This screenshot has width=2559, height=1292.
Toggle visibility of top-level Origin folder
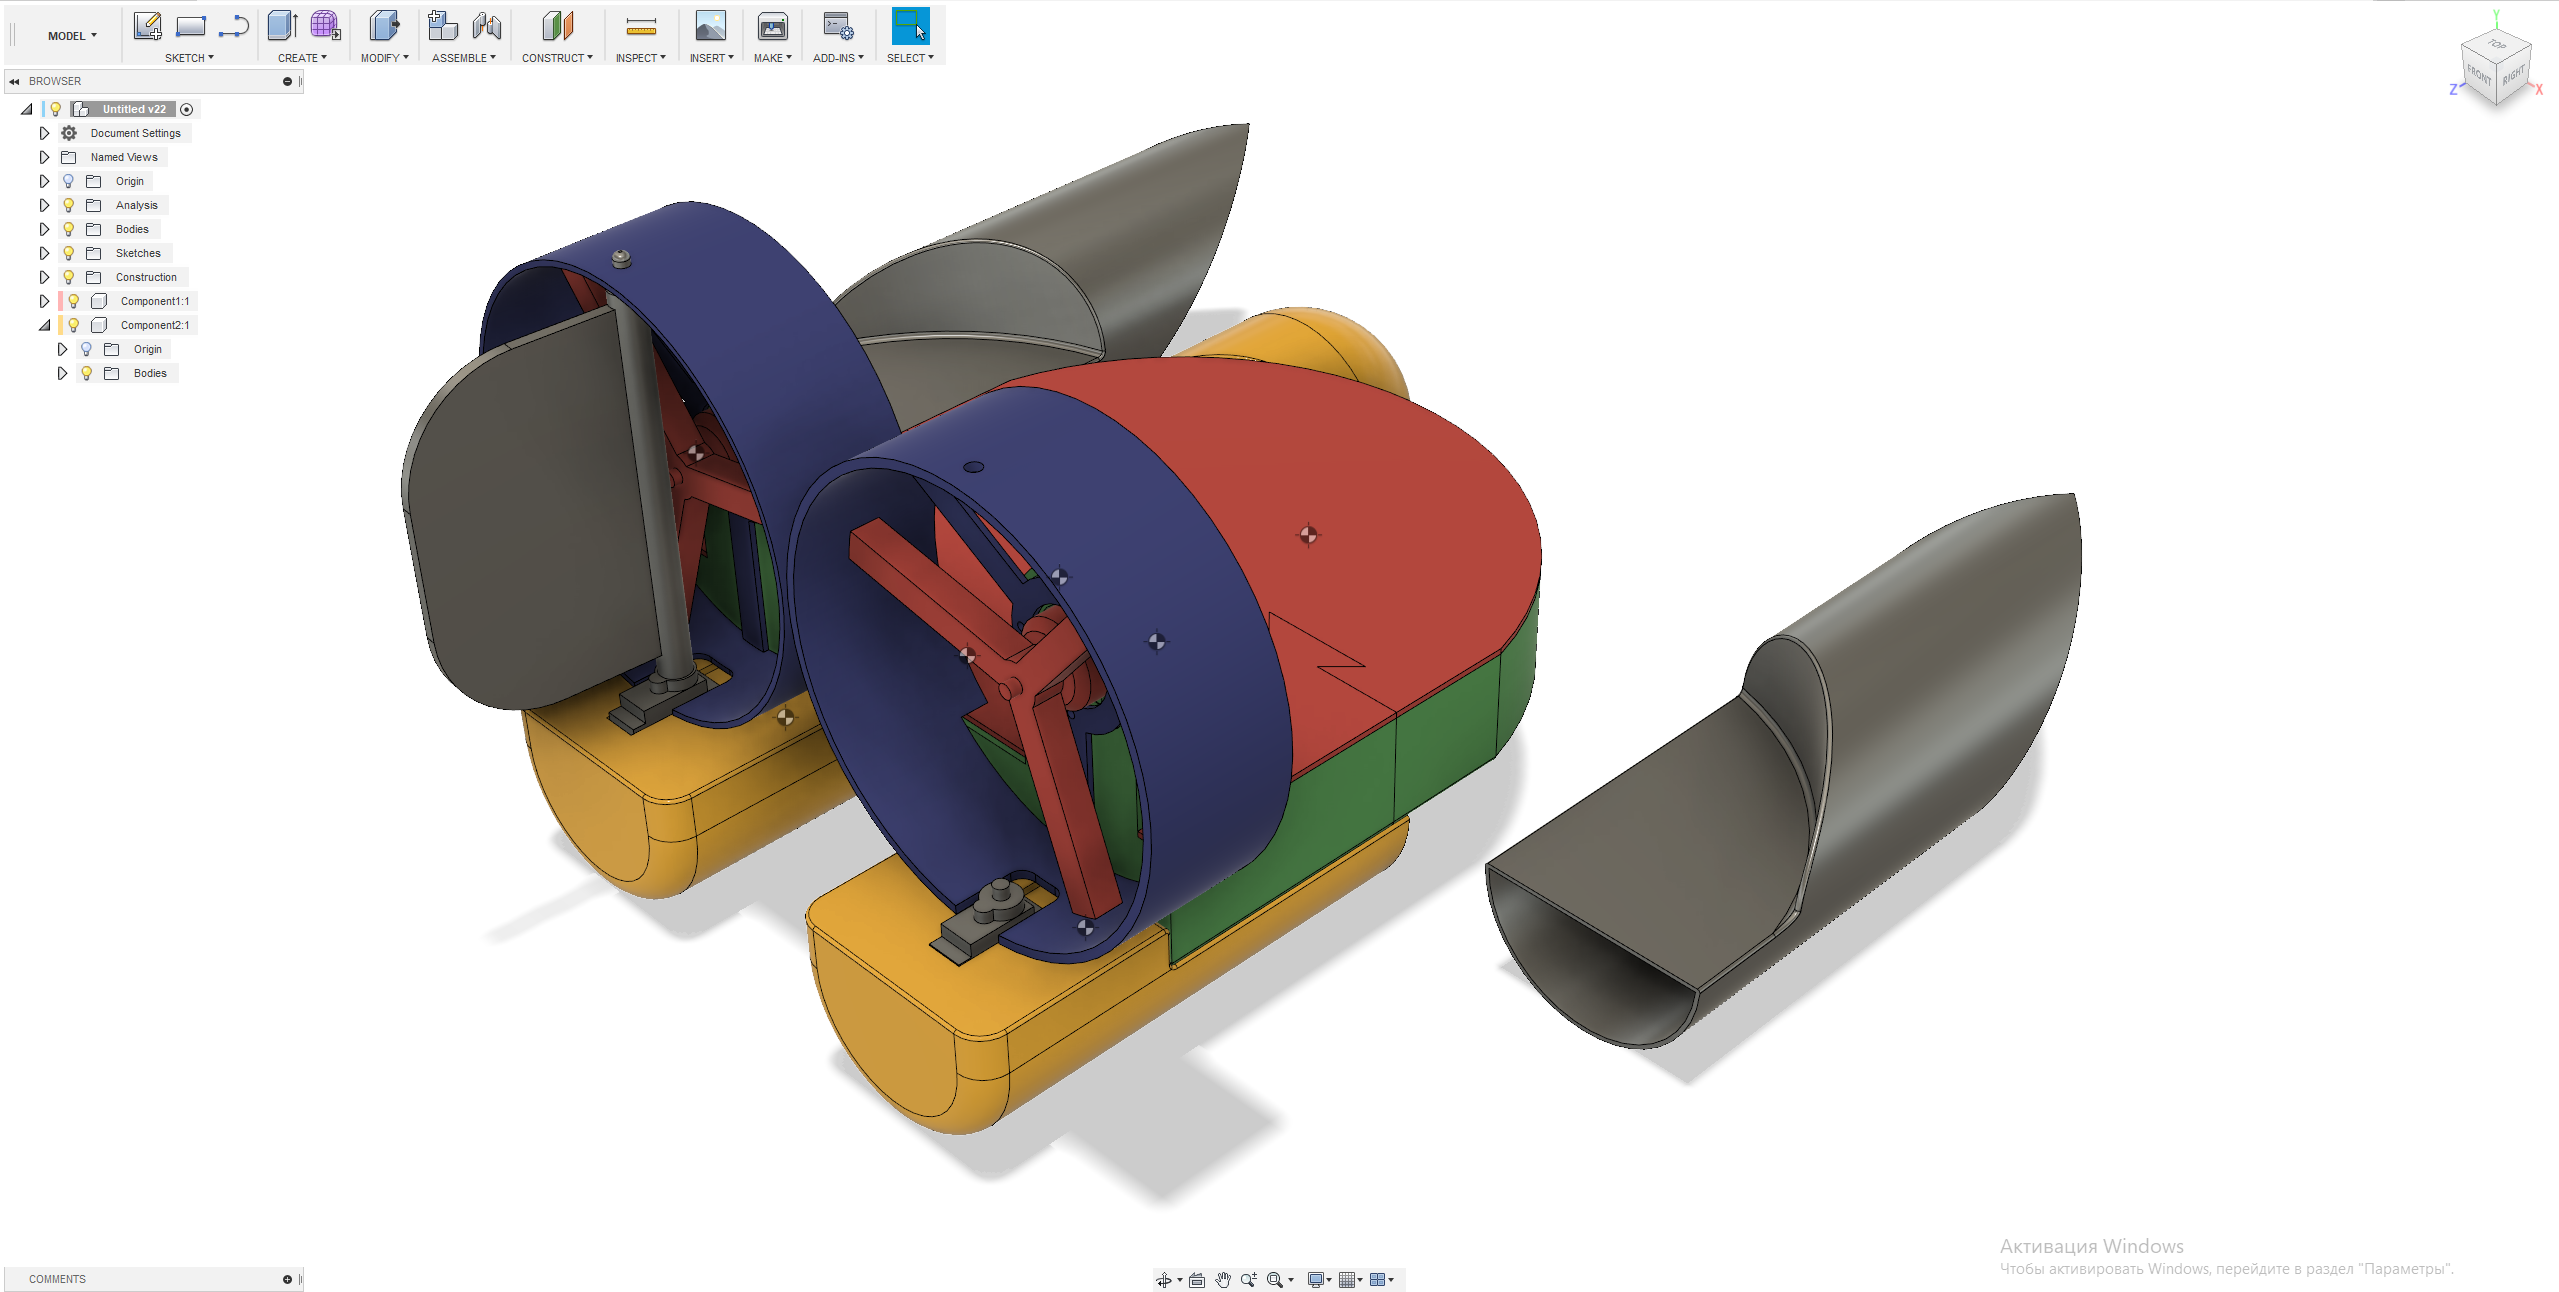coord(68,181)
